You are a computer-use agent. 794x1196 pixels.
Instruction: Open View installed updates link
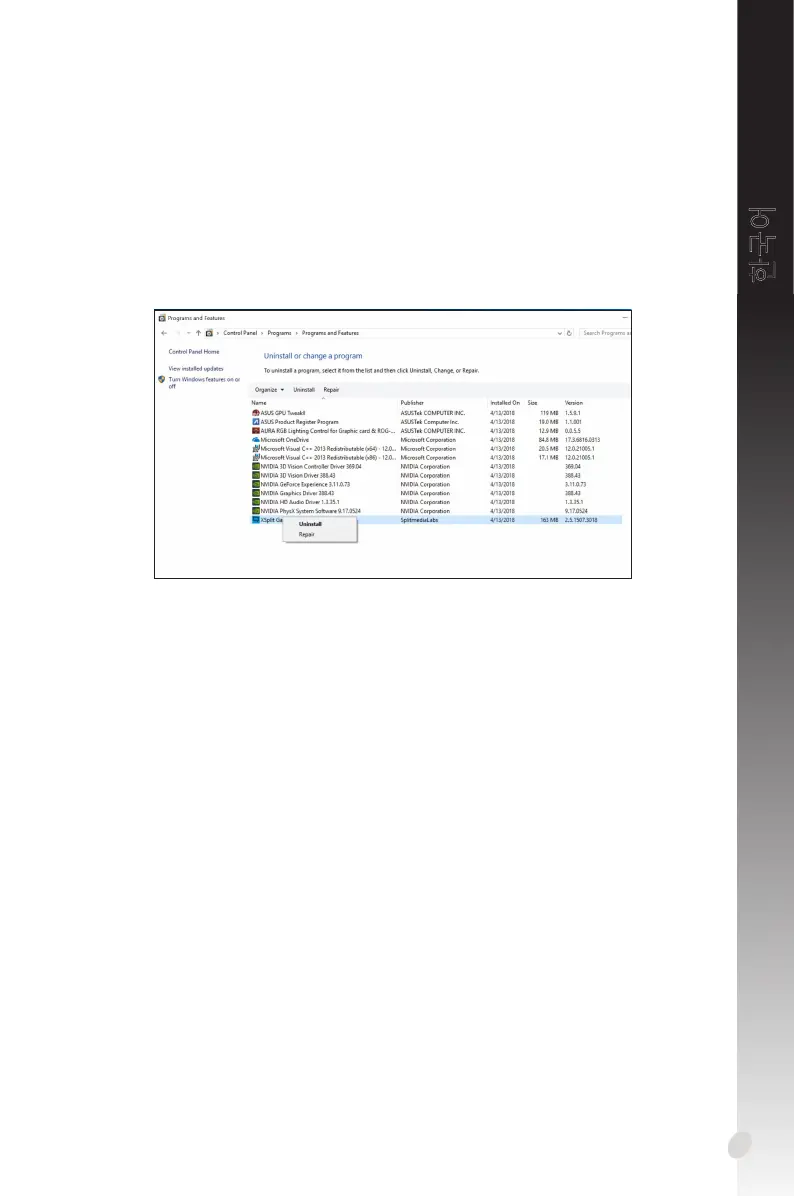(x=196, y=368)
